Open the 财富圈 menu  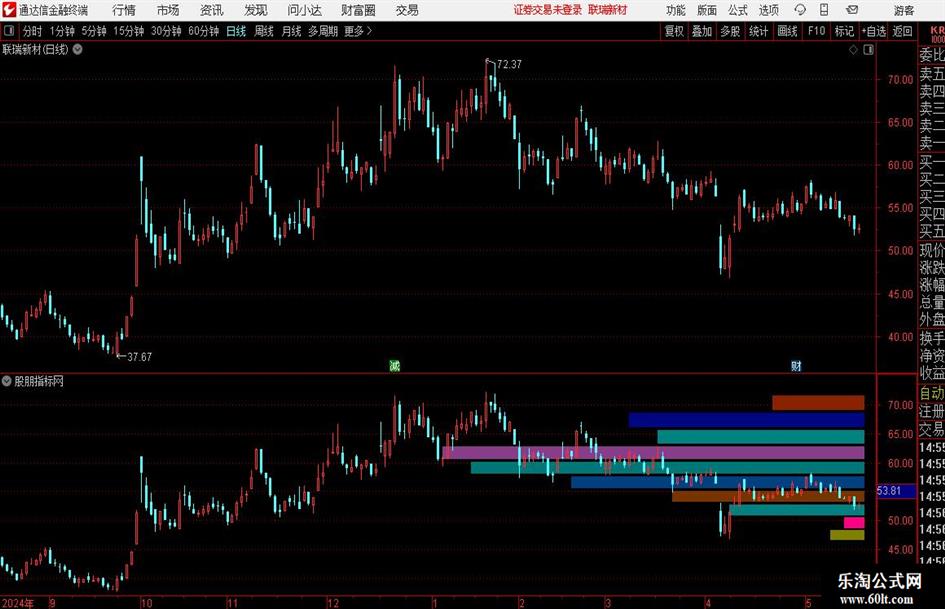[x=358, y=10]
